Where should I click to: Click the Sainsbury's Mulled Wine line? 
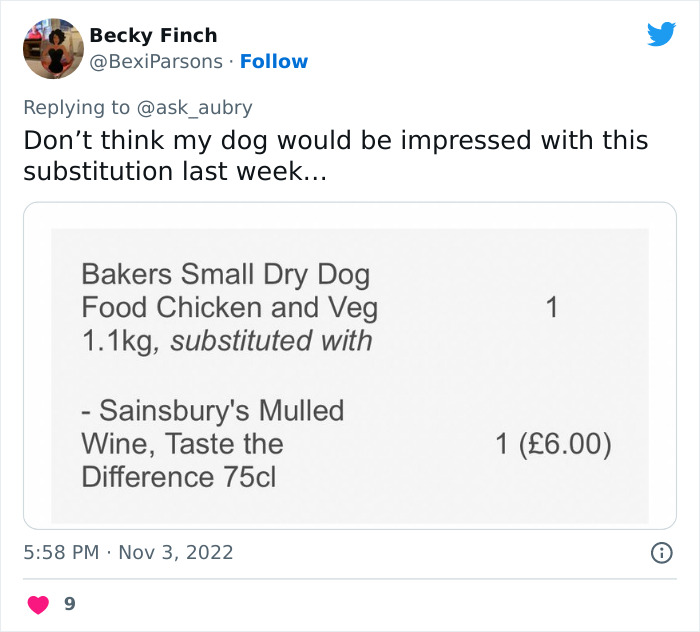[x=212, y=410]
